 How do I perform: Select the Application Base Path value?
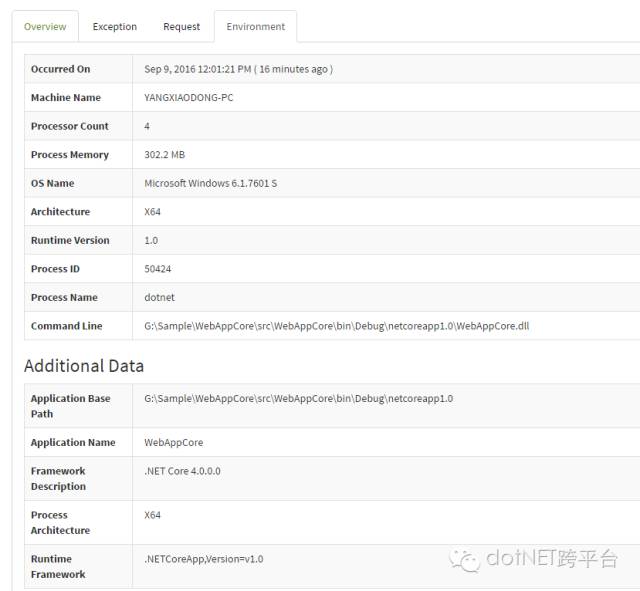pyautogui.click(x=298, y=398)
